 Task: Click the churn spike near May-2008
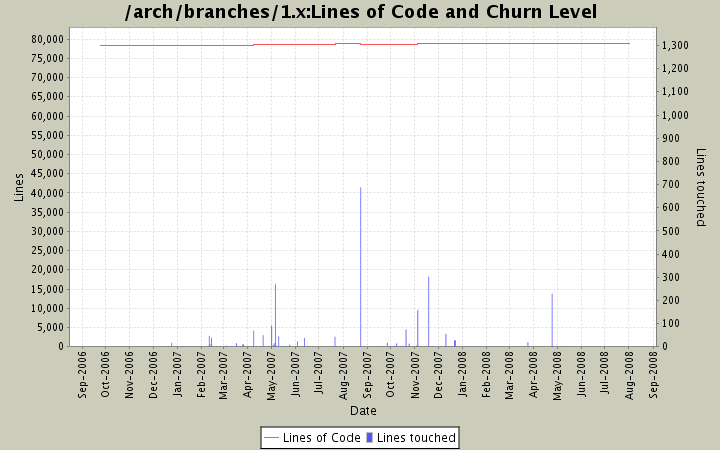[x=552, y=320]
